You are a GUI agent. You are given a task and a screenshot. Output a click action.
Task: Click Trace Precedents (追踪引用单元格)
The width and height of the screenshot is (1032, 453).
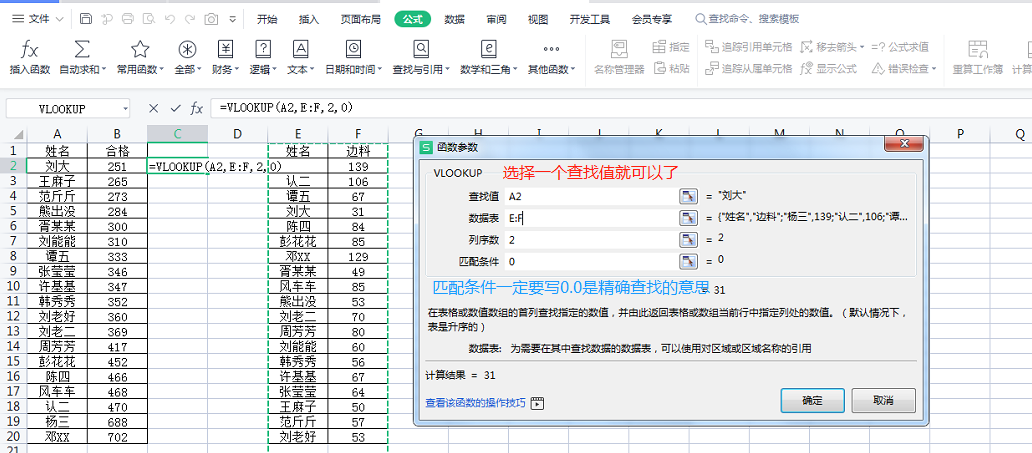748,47
